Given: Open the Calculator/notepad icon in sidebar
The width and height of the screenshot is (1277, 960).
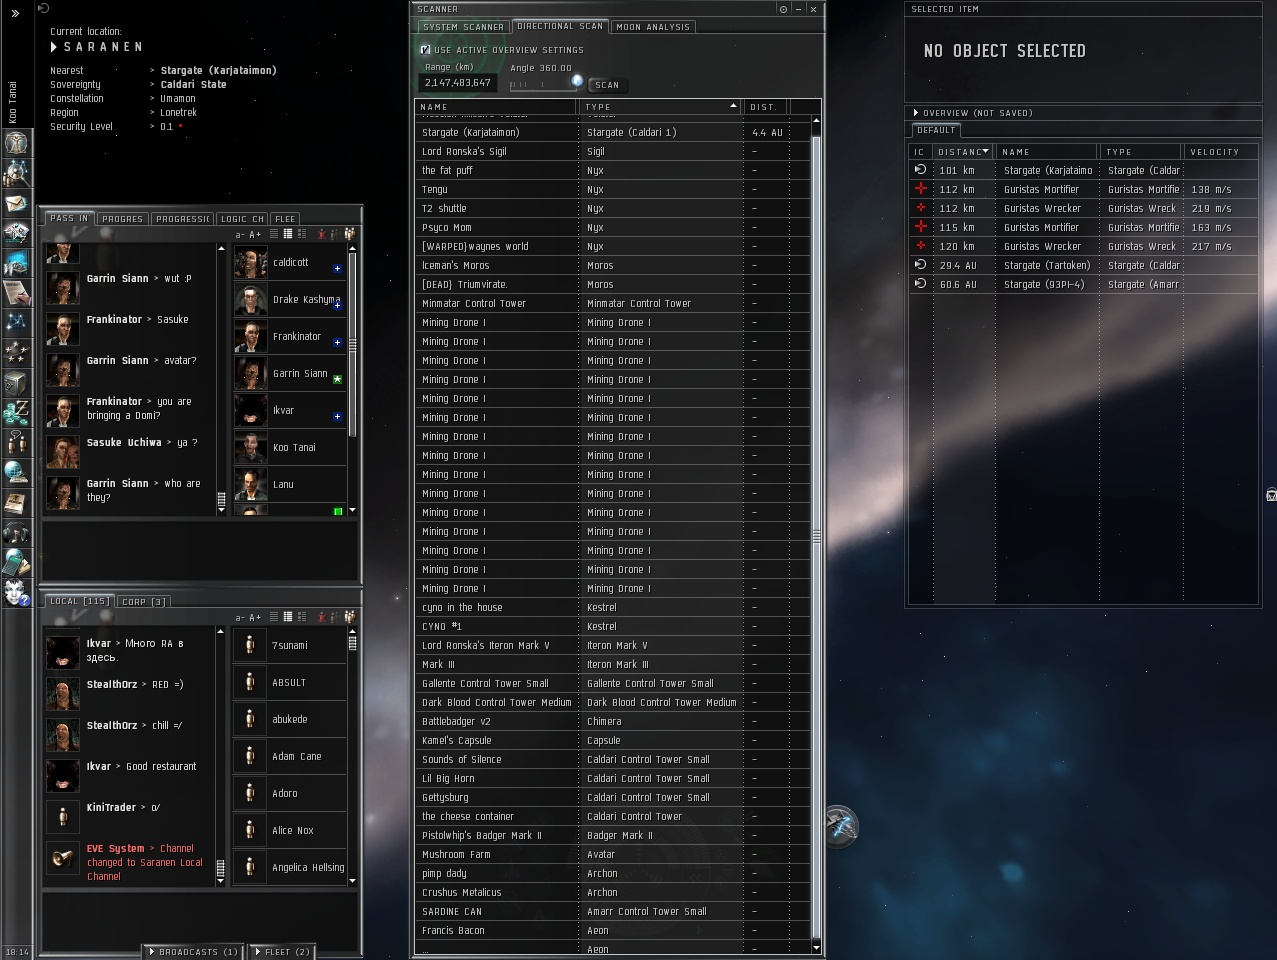Looking at the screenshot, I should [16, 562].
